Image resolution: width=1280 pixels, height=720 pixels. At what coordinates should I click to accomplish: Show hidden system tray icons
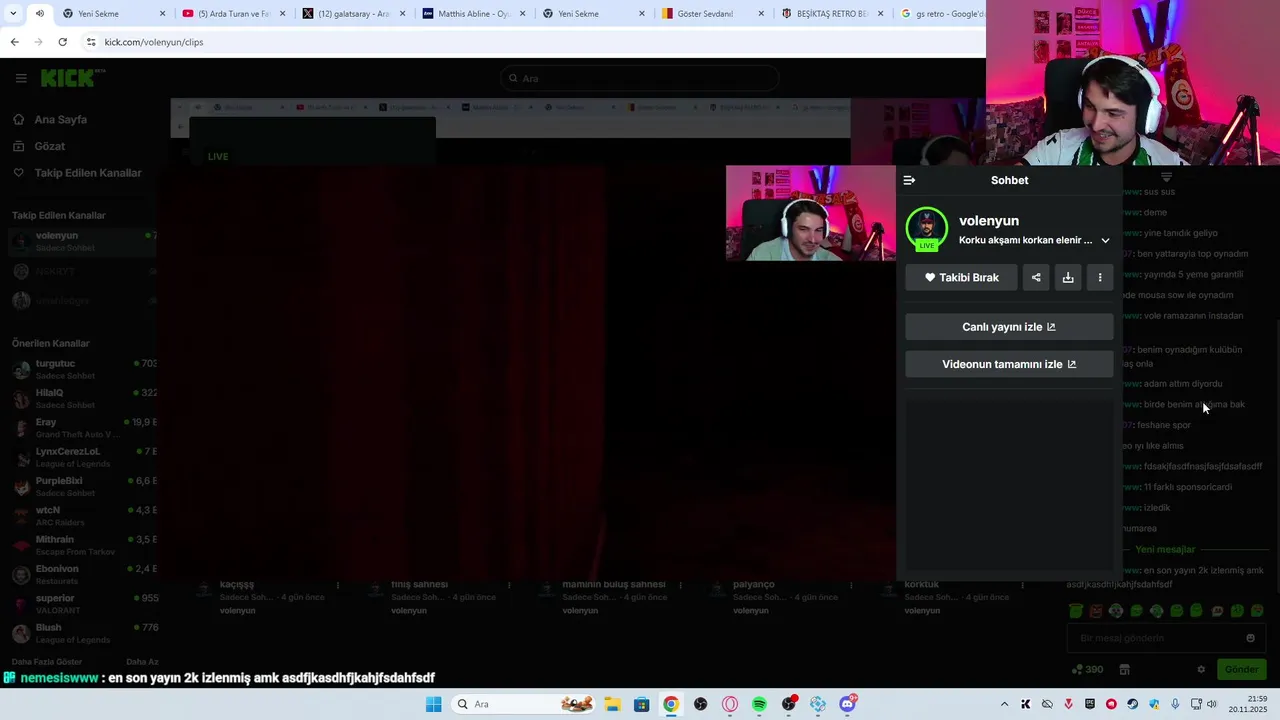point(1004,704)
